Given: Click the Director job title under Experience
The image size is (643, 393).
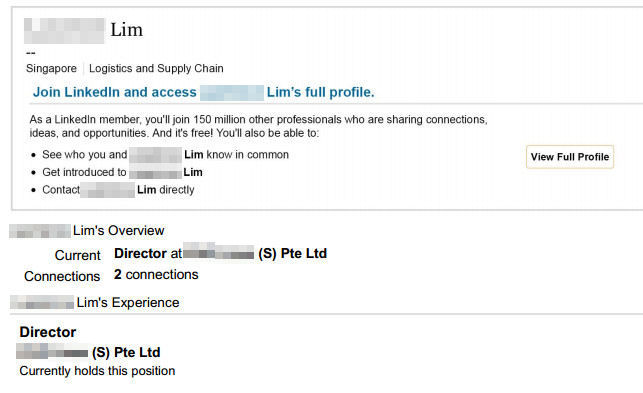Looking at the screenshot, I should [x=48, y=332].
